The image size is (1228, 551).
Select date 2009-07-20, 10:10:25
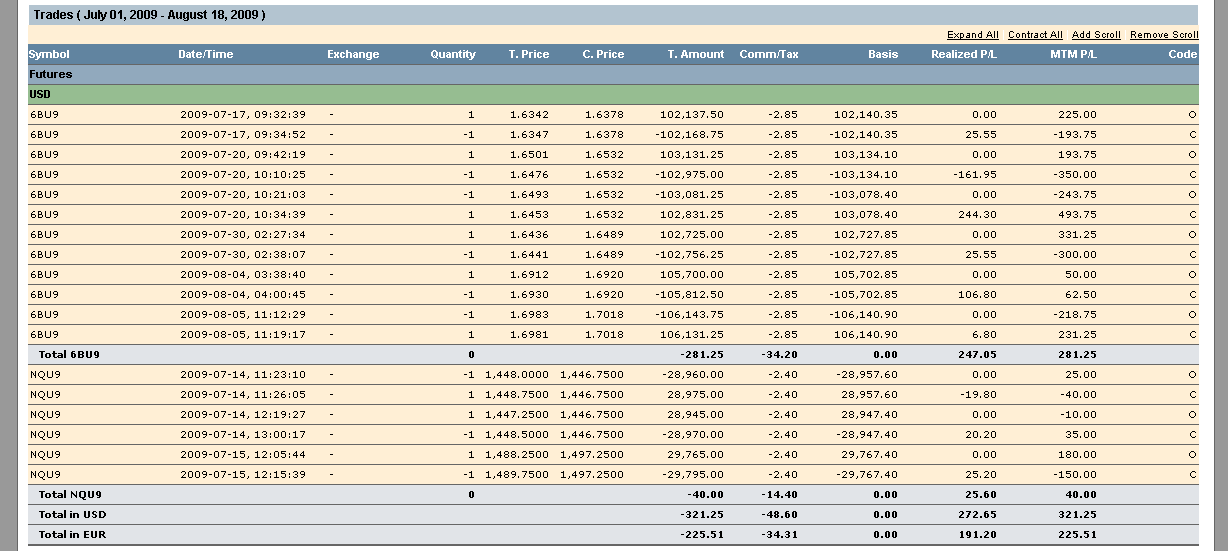pos(243,174)
